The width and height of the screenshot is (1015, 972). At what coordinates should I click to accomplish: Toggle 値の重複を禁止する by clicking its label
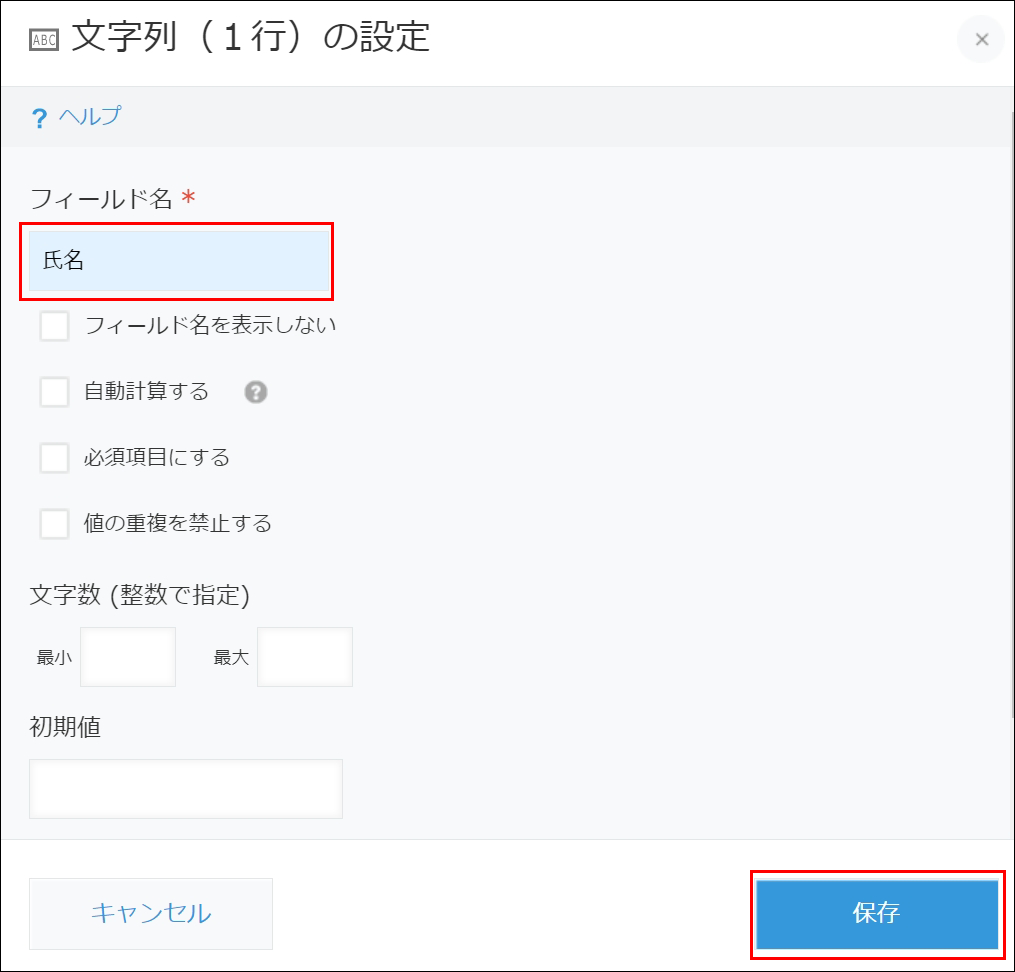(x=175, y=523)
